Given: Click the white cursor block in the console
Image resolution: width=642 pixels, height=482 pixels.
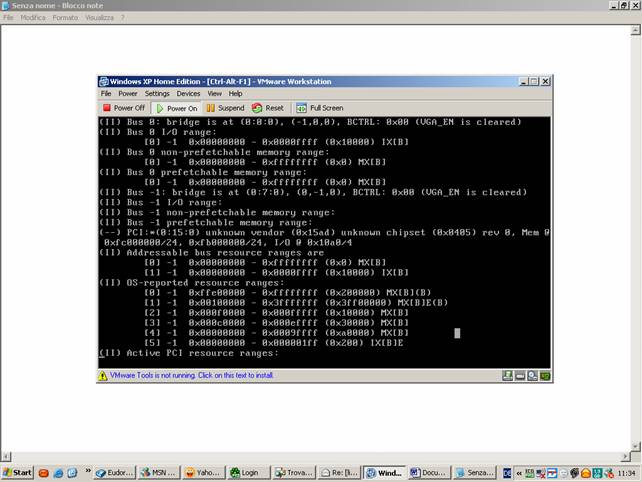Looking at the screenshot, I should pyautogui.click(x=457, y=333).
